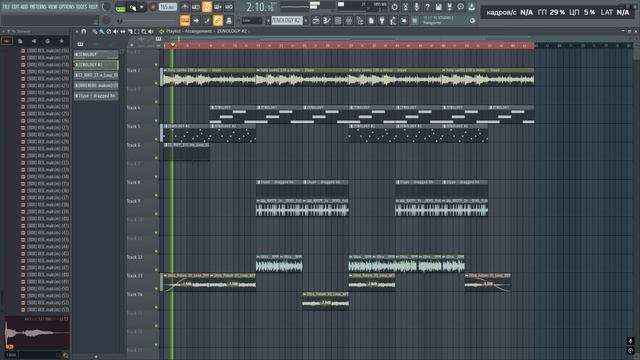Toggle playlist magnet snap icon

coord(84,31)
